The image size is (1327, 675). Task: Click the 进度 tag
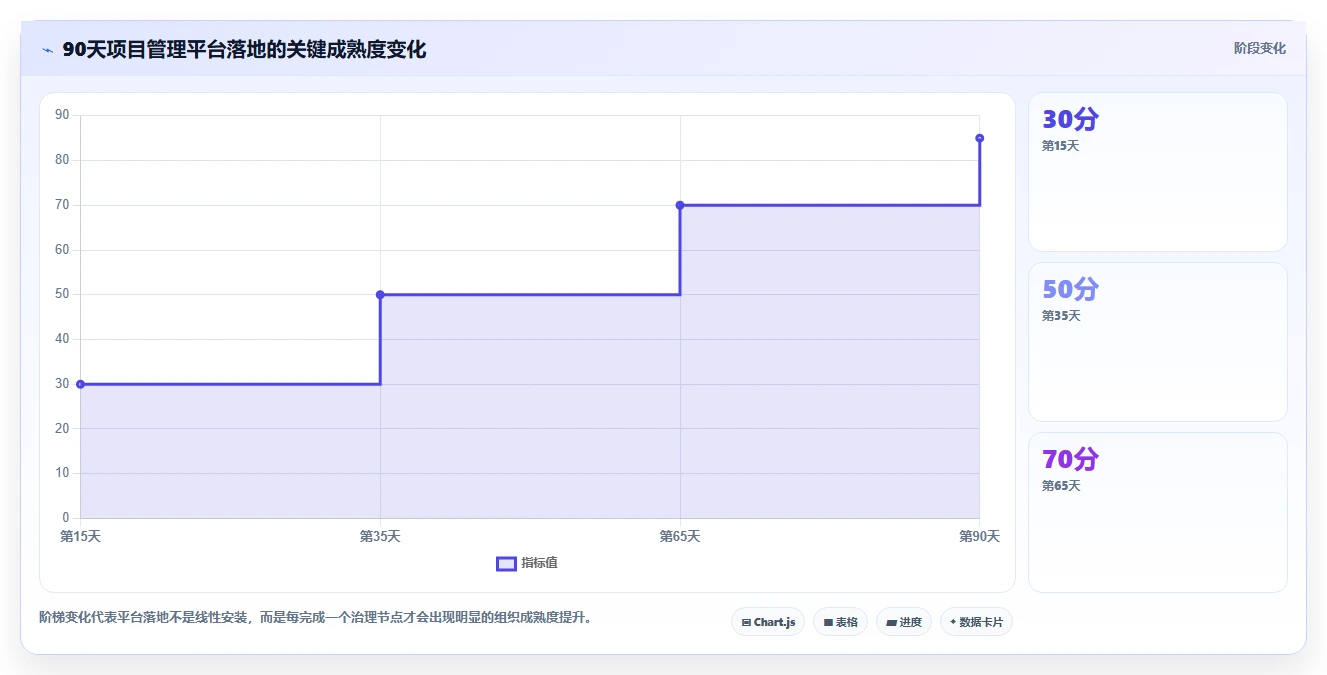point(904,622)
